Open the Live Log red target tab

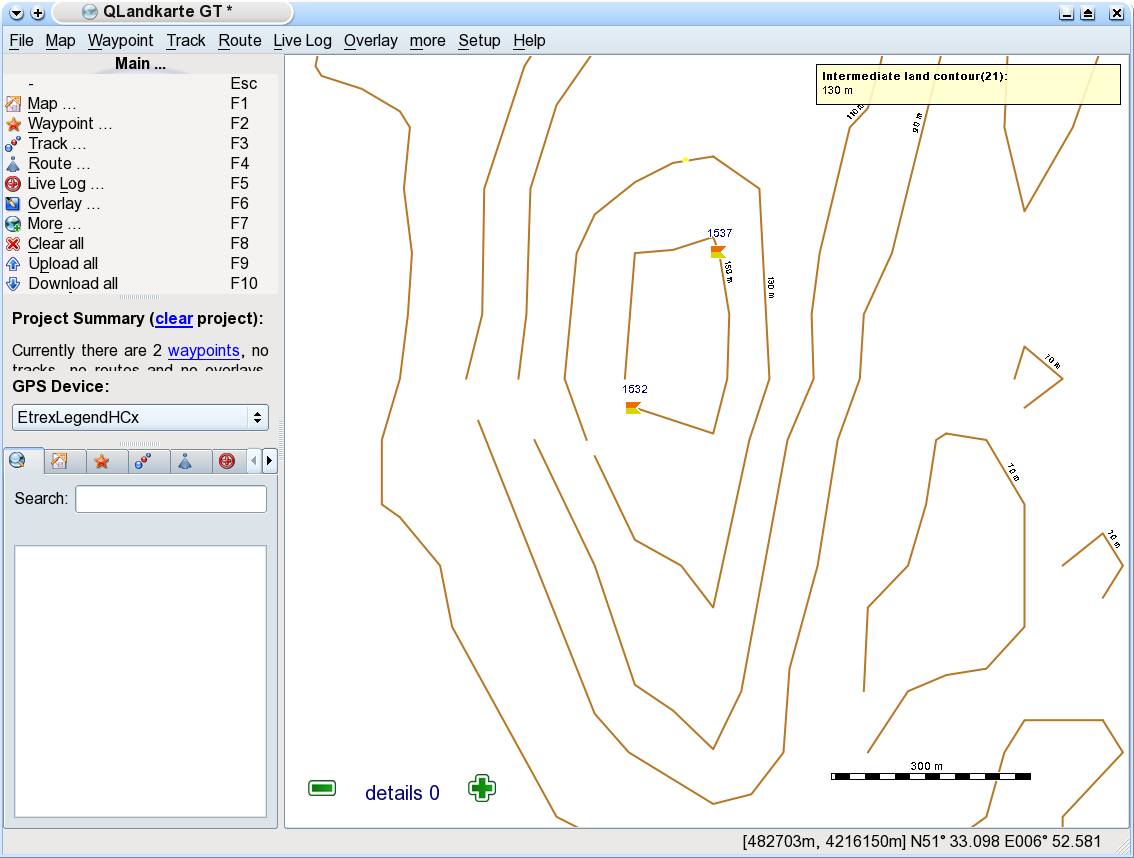pos(227,461)
